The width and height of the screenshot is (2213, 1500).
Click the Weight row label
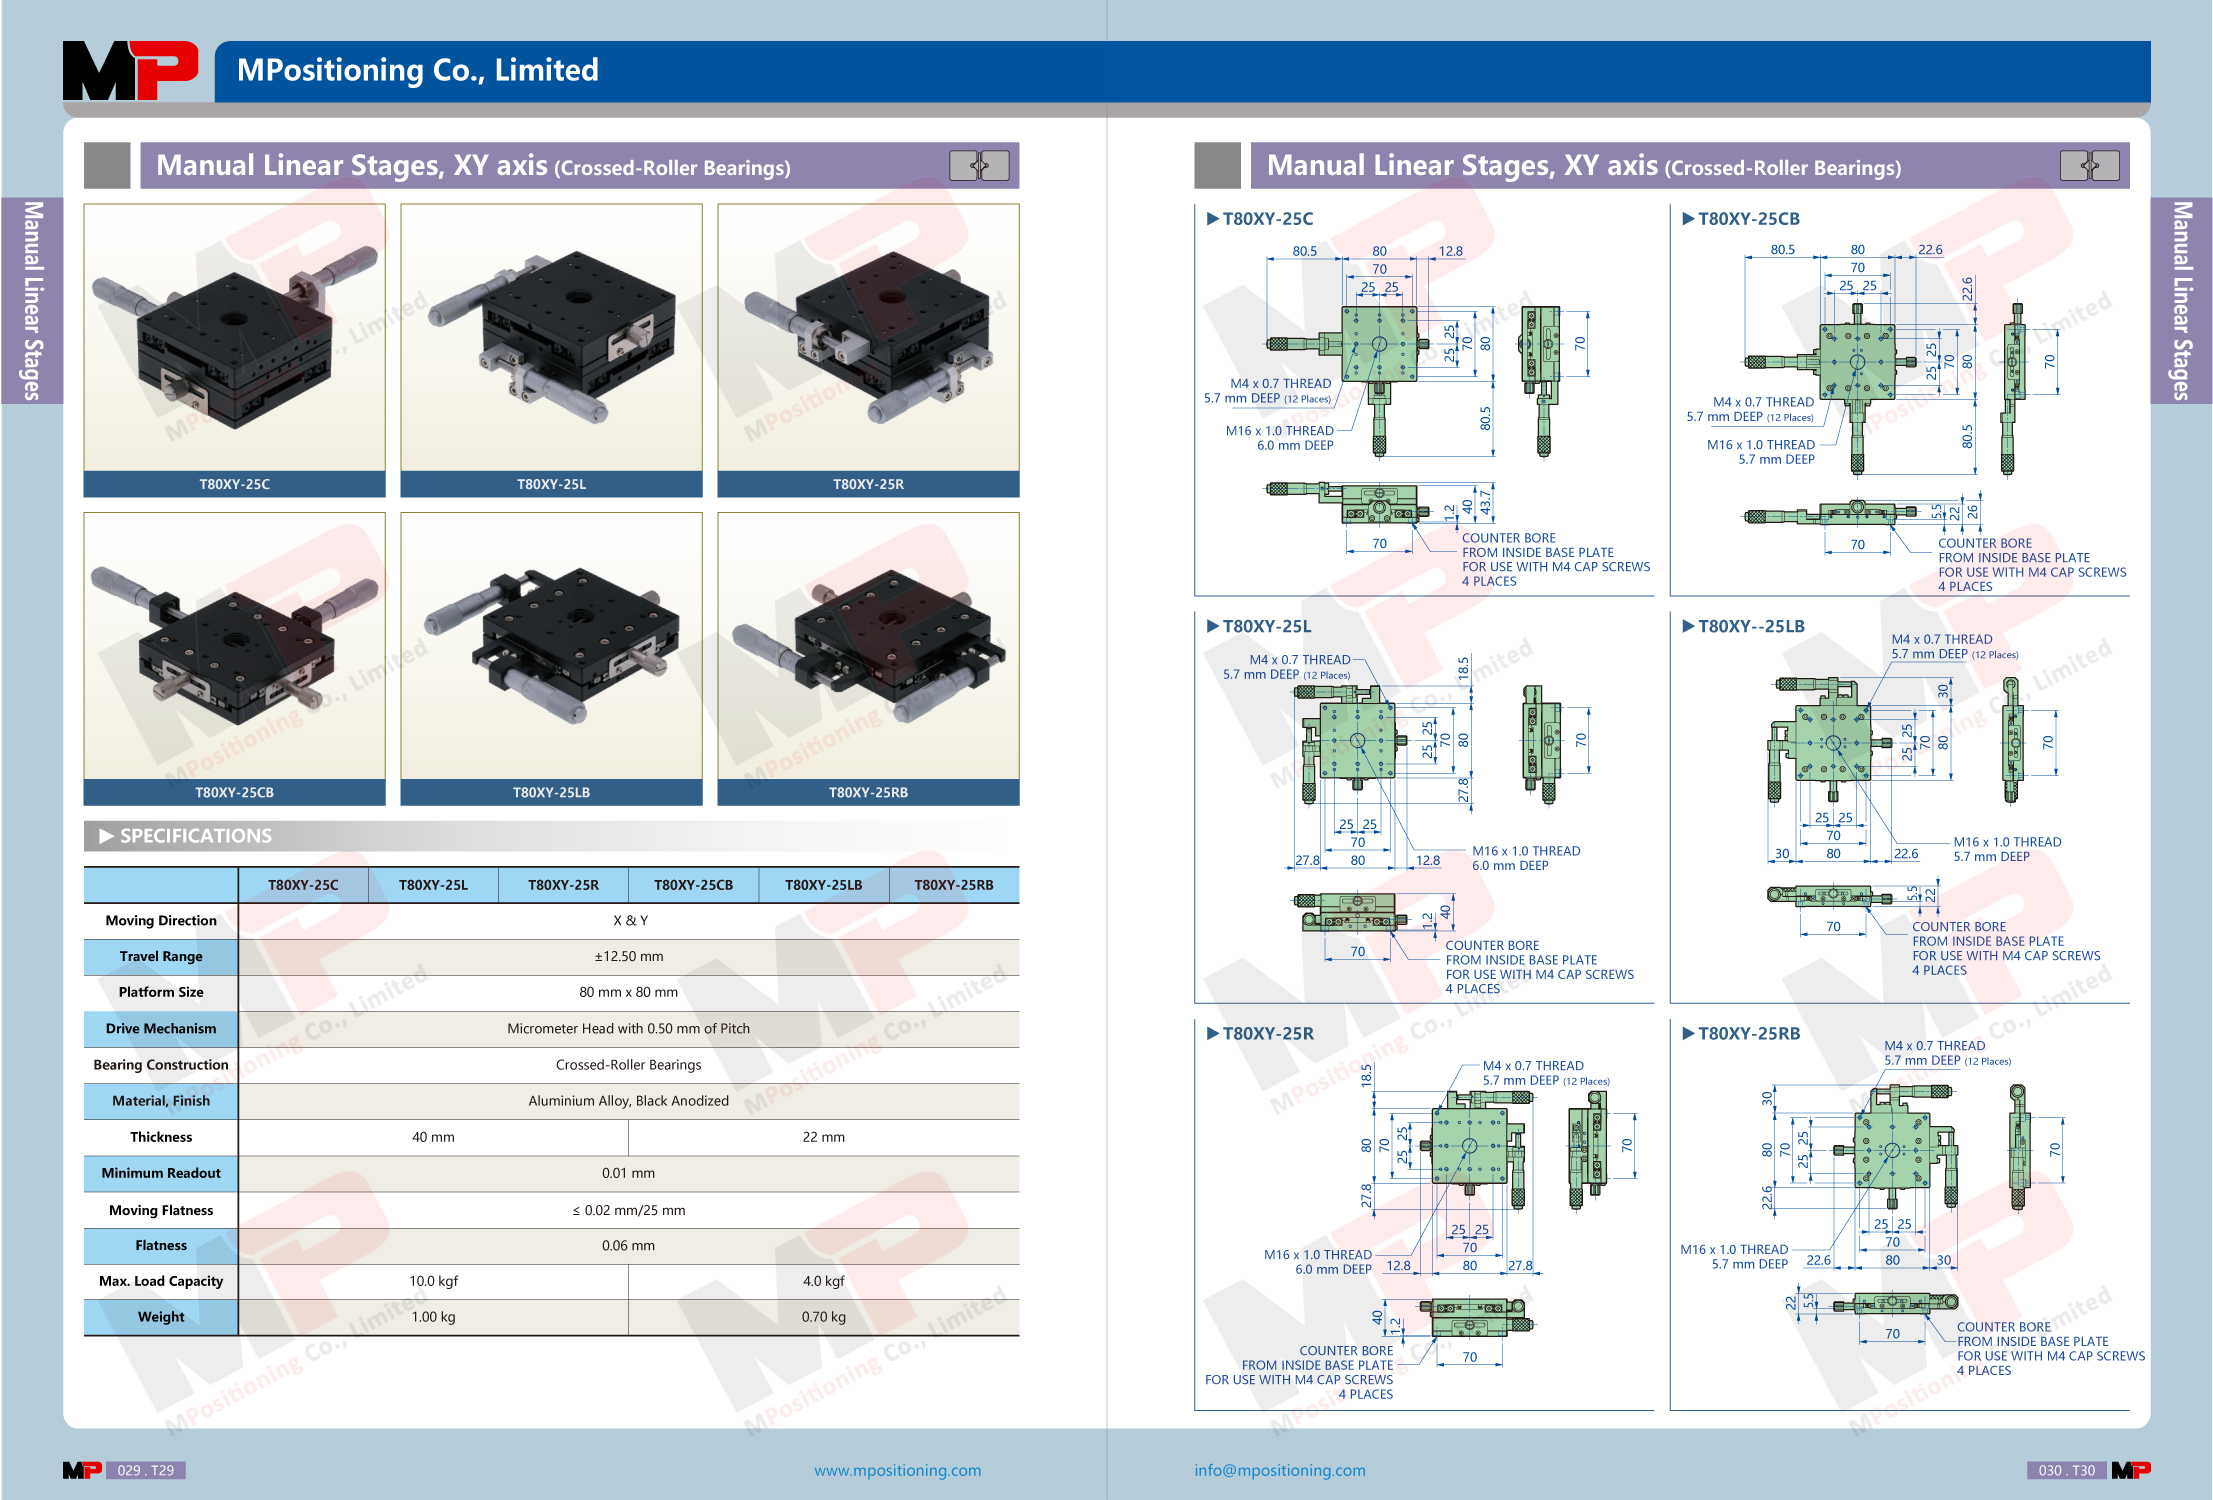161,1317
